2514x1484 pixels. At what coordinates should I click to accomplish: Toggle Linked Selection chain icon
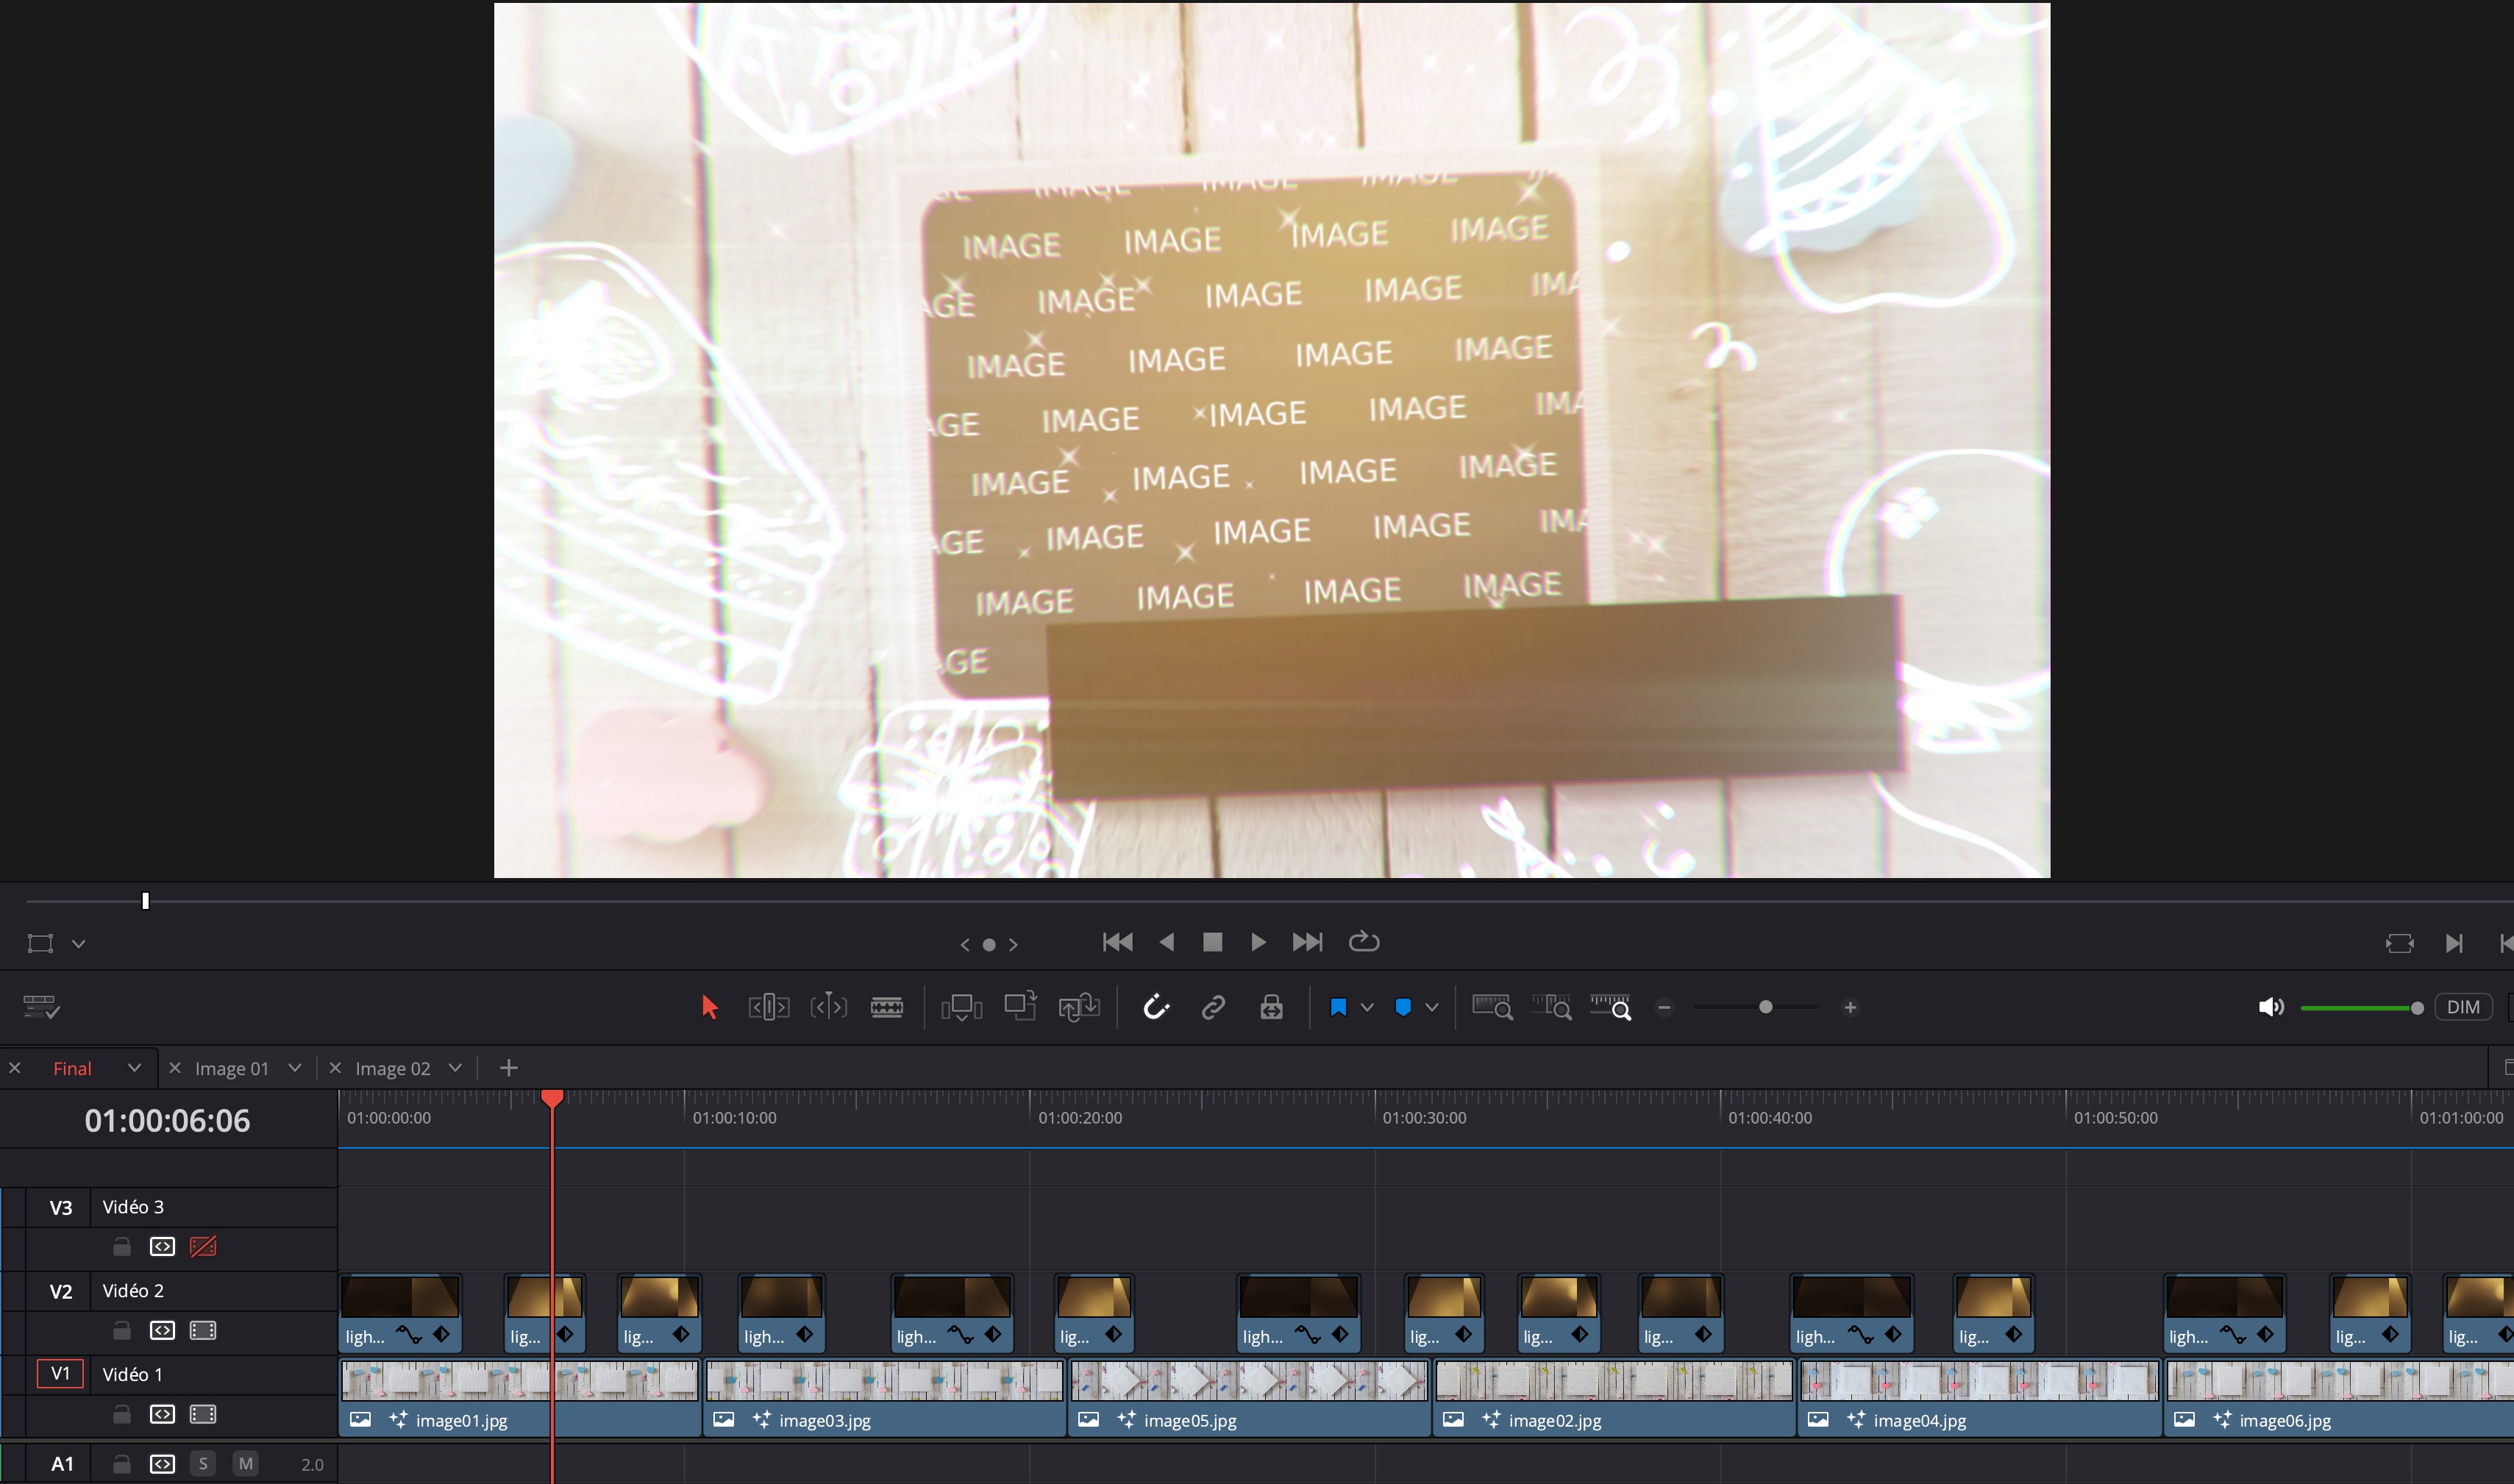[x=1213, y=1007]
